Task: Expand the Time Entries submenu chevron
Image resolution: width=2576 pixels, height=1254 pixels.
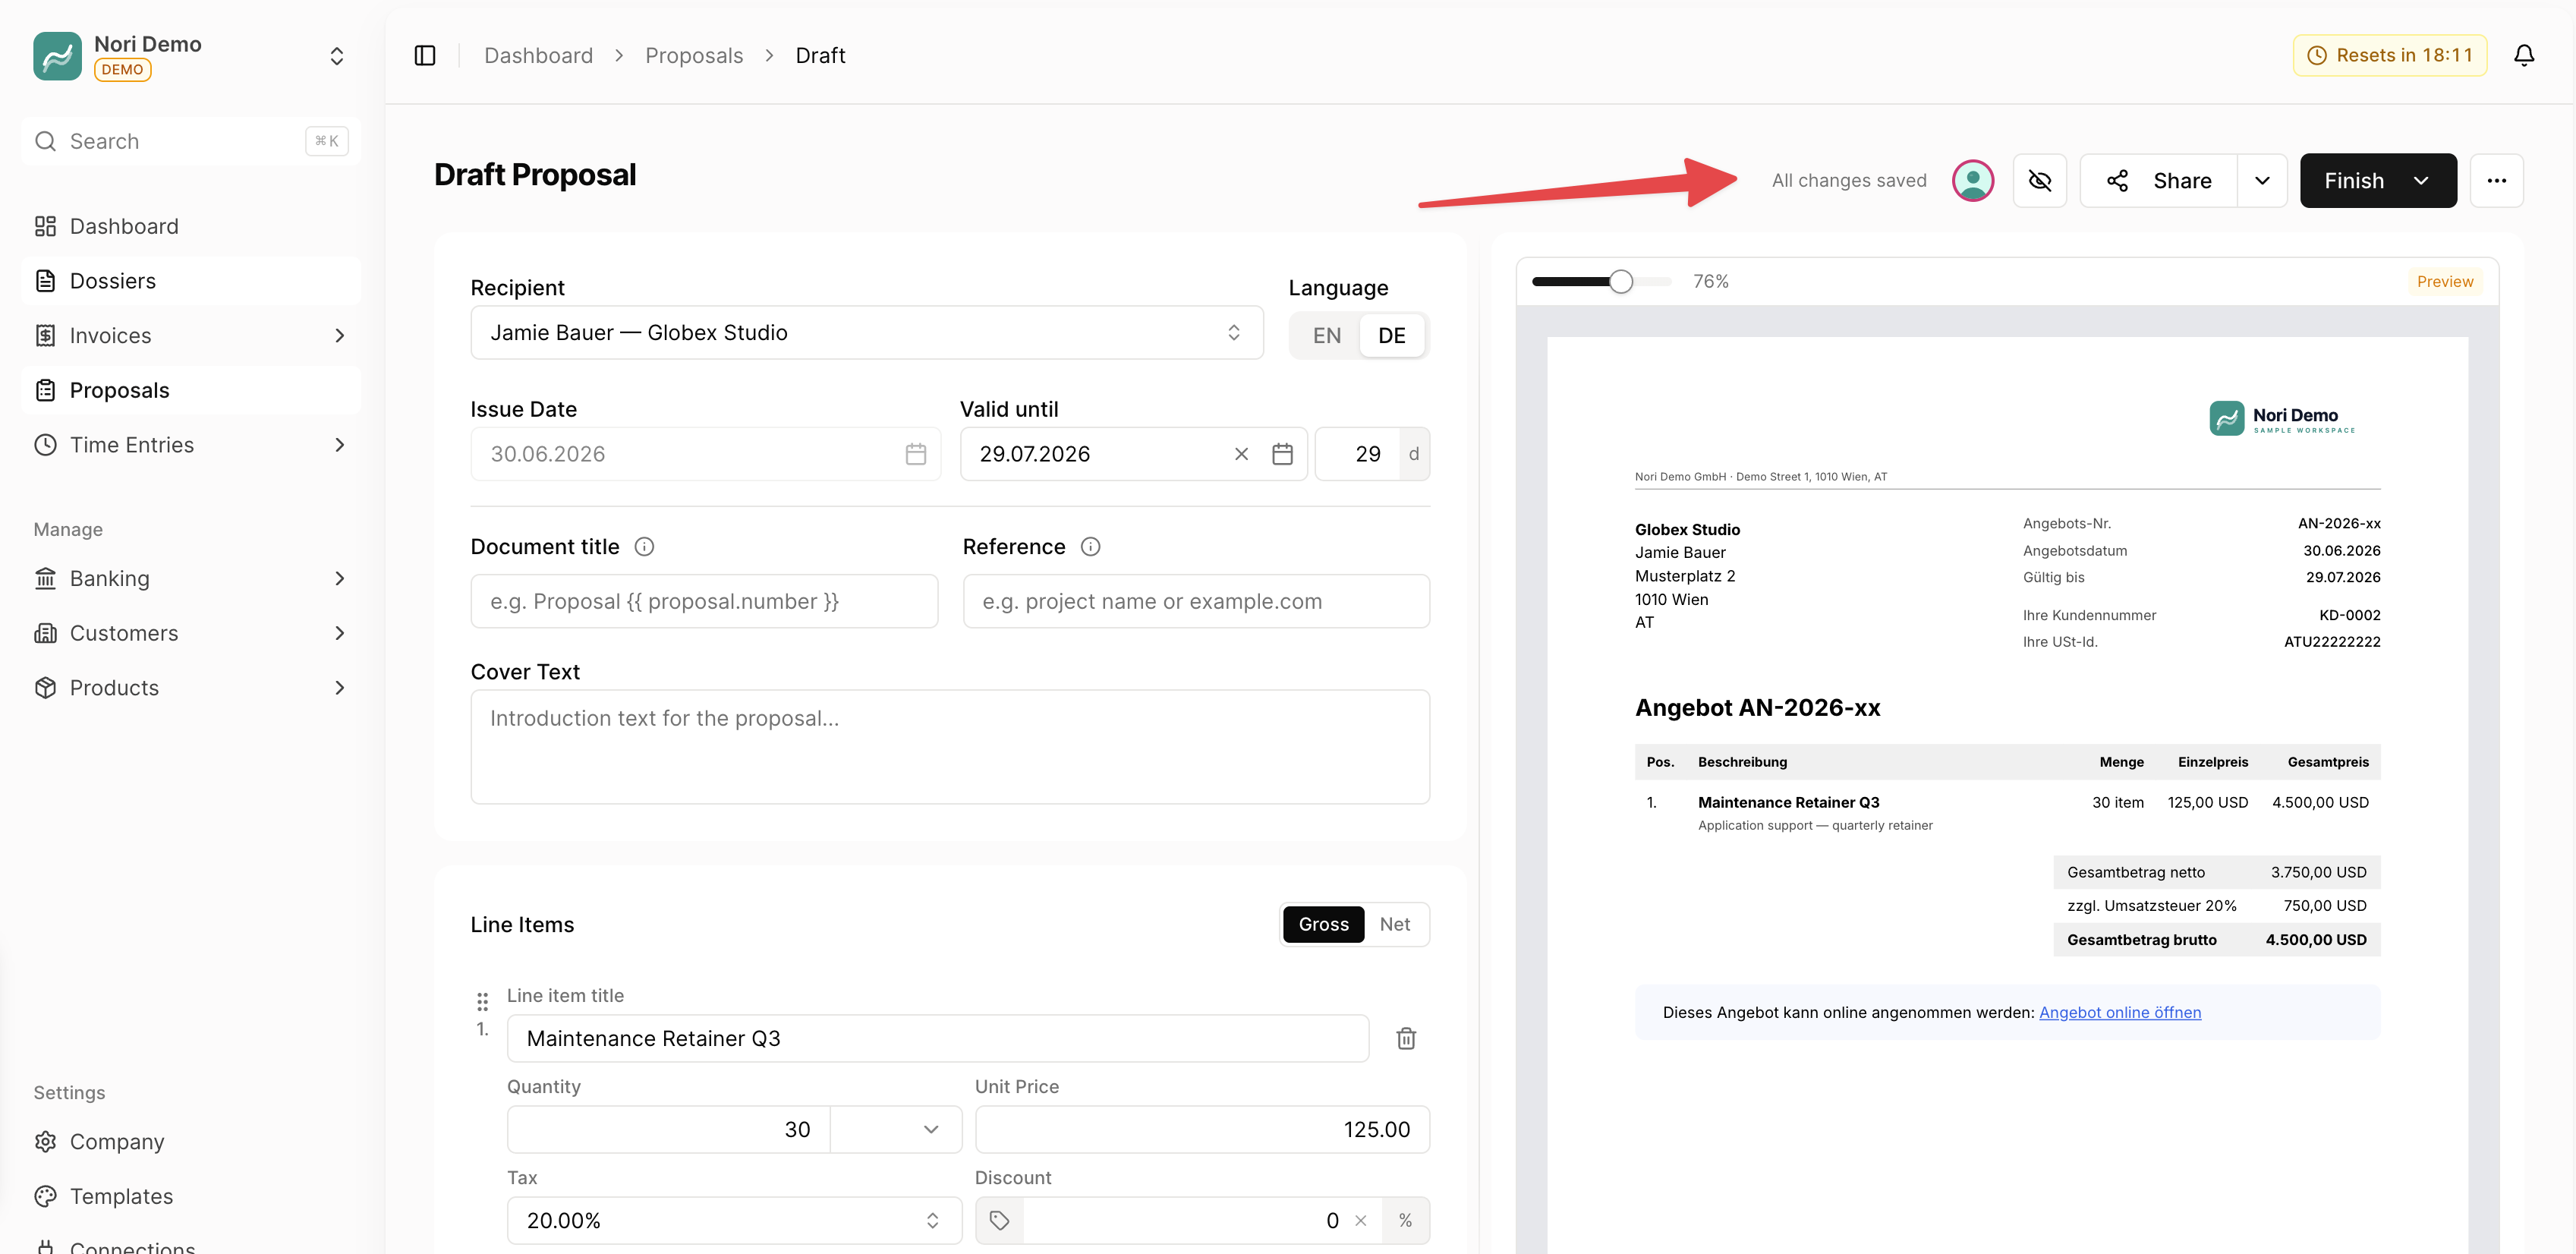Action: click(340, 445)
